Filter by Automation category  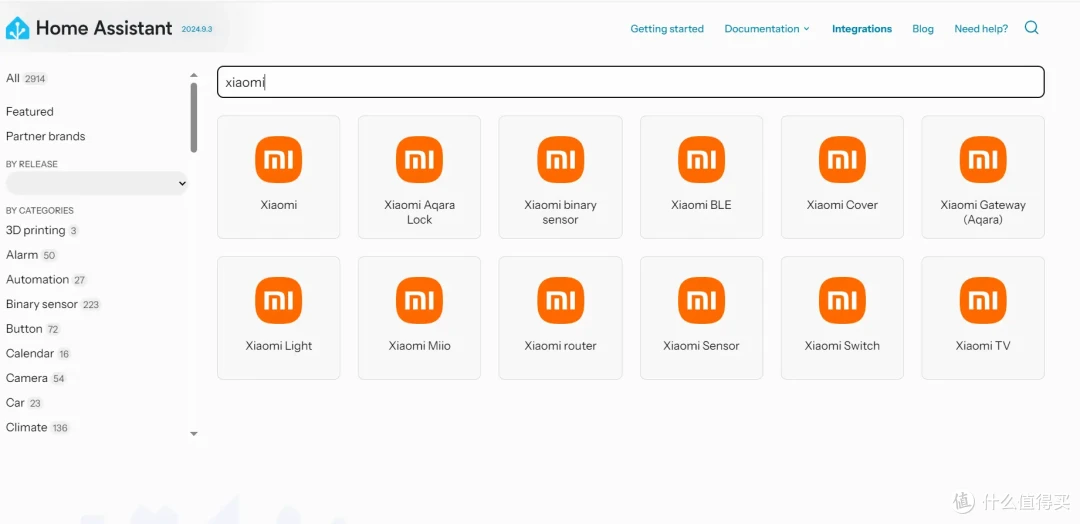click(x=46, y=280)
